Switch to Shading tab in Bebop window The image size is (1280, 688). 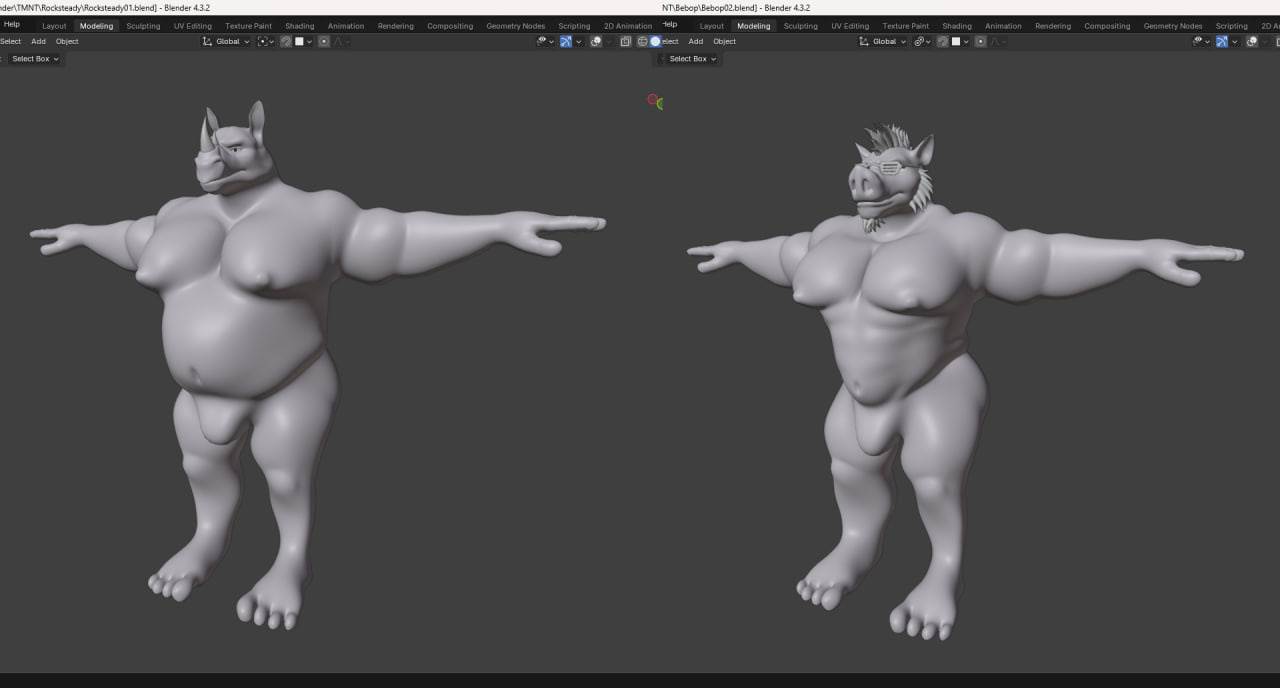957,26
